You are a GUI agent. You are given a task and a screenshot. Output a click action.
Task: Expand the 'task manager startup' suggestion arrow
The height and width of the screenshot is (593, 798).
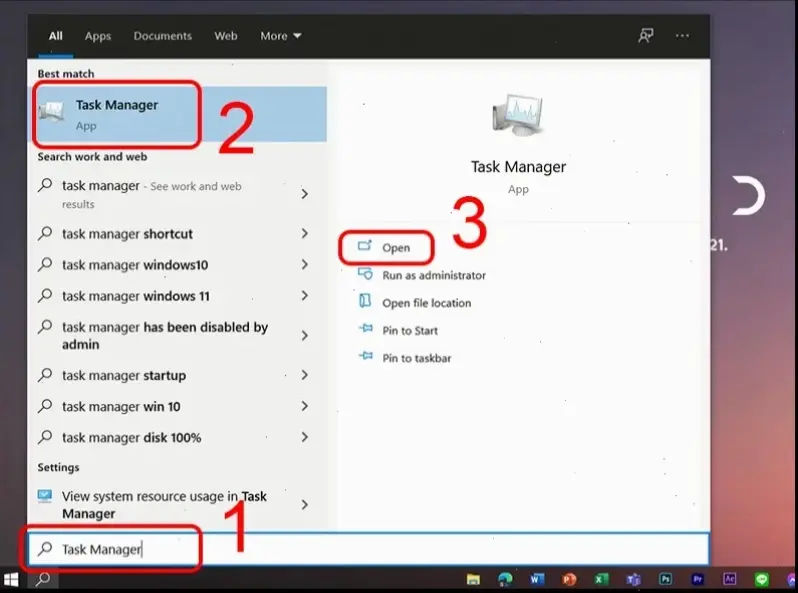click(x=304, y=375)
